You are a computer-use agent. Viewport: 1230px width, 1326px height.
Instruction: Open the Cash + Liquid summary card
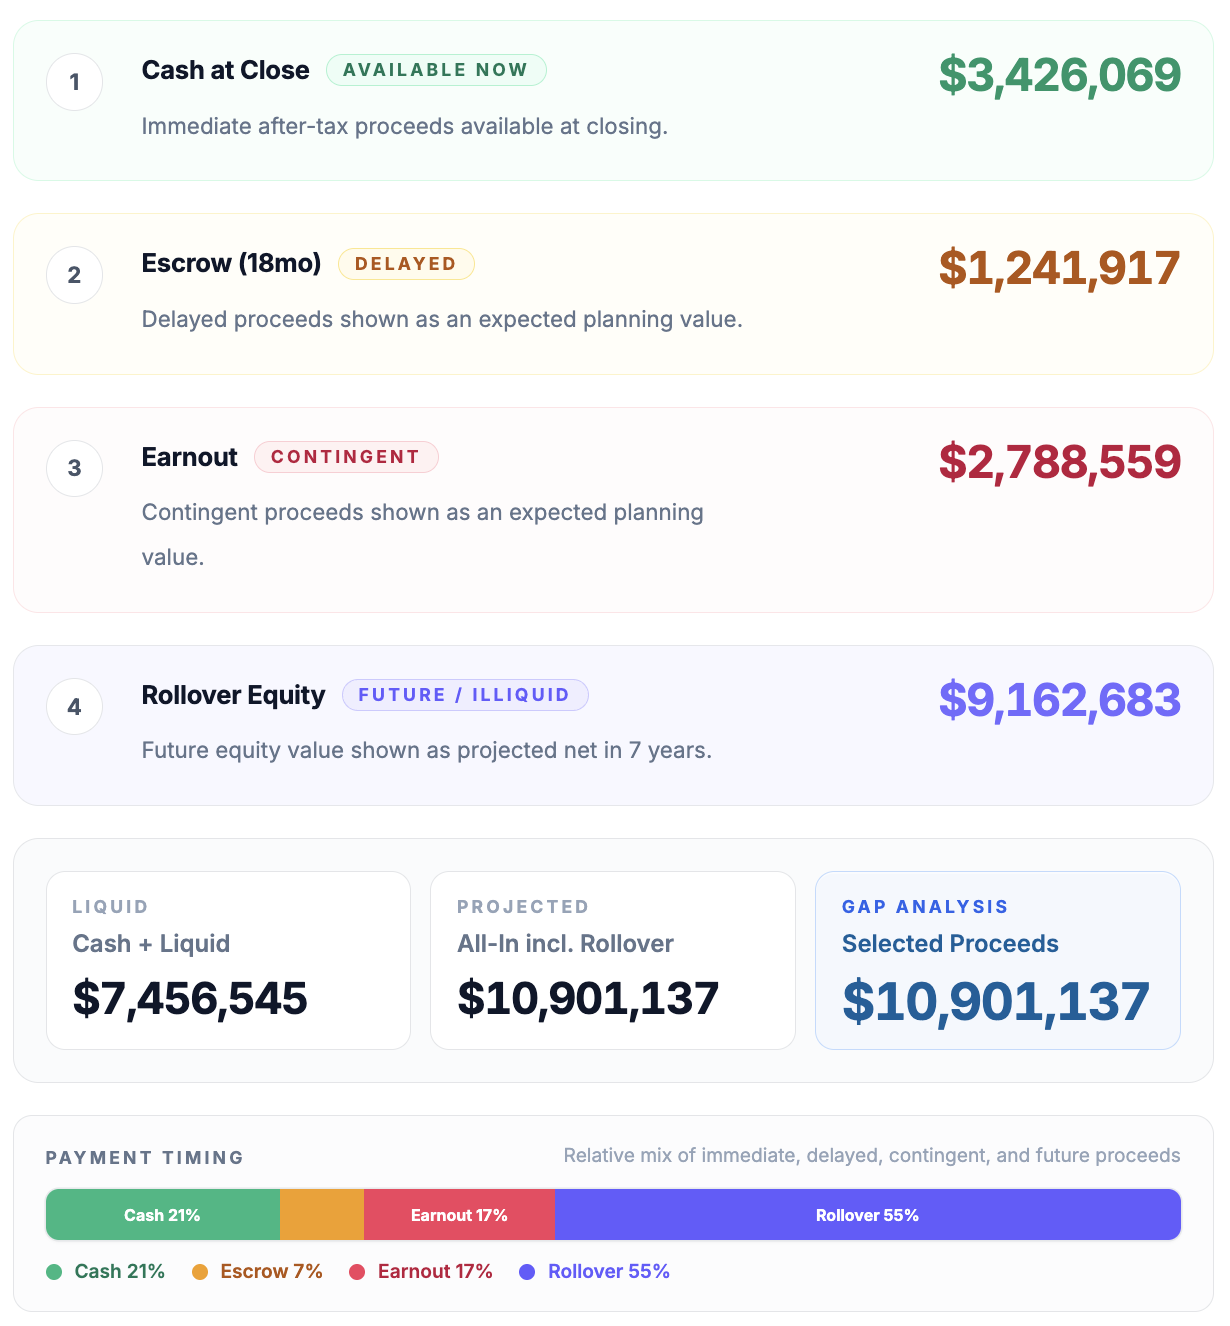[x=228, y=960]
